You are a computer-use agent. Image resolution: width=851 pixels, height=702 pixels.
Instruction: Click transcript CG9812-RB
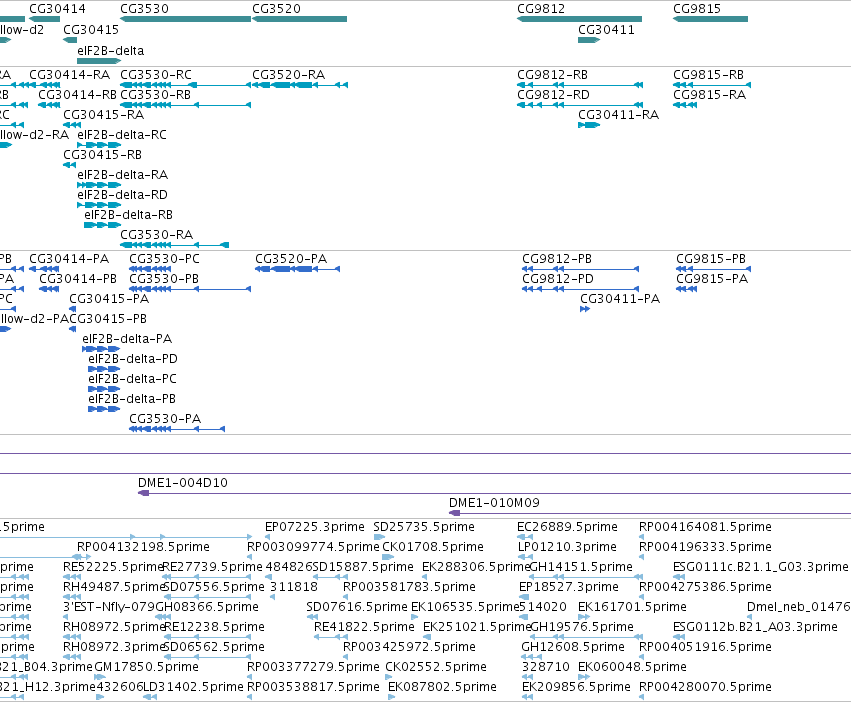point(552,75)
